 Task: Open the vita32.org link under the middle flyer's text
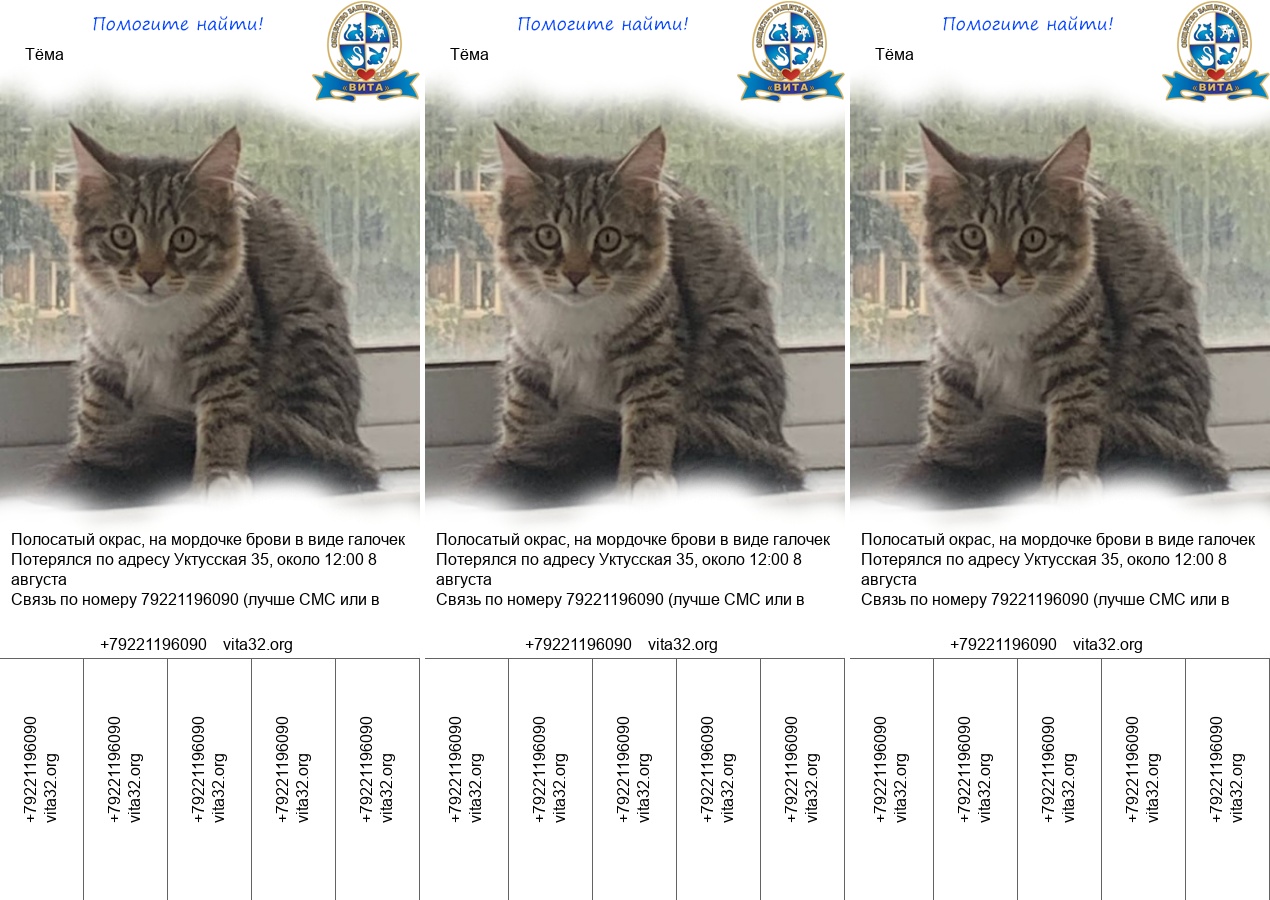(x=683, y=645)
